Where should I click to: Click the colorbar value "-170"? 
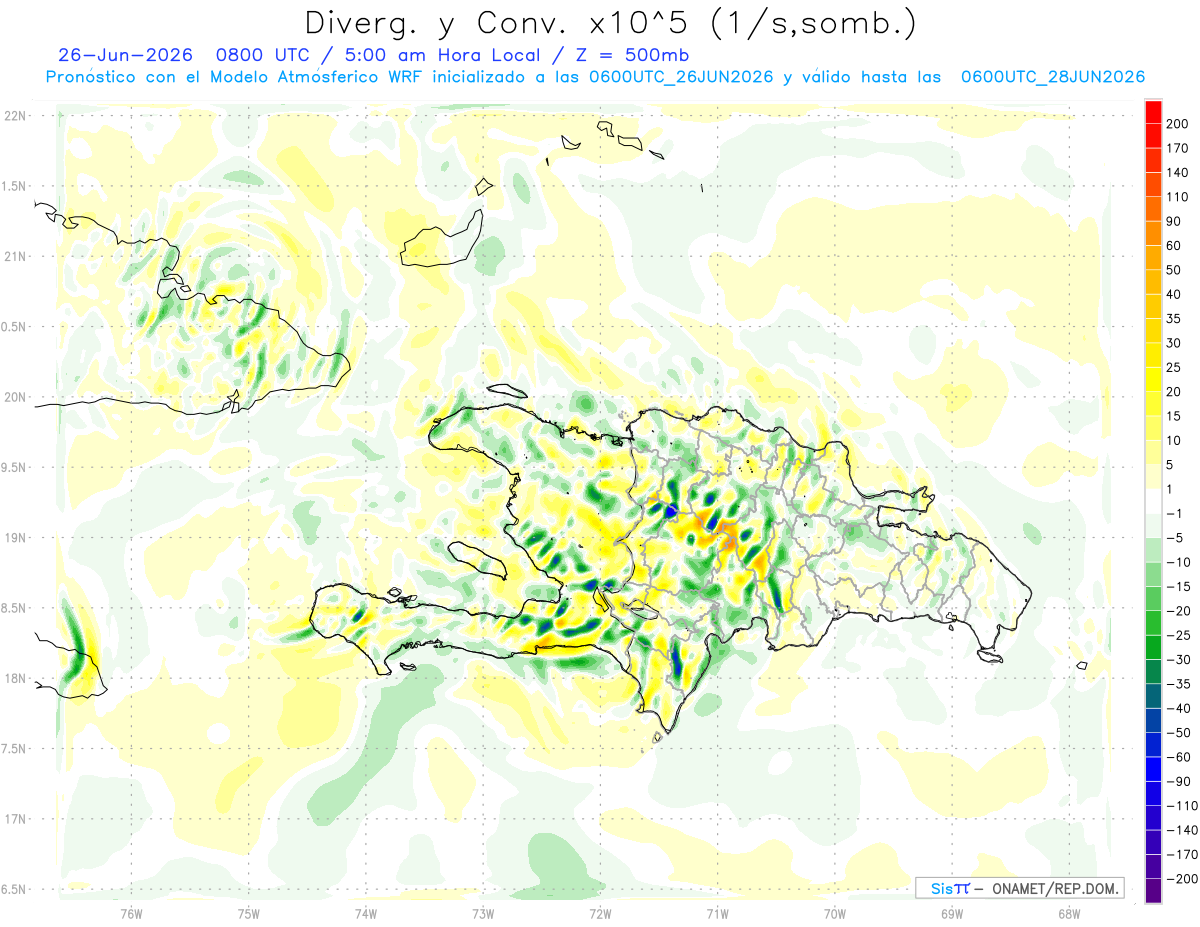click(x=1182, y=855)
